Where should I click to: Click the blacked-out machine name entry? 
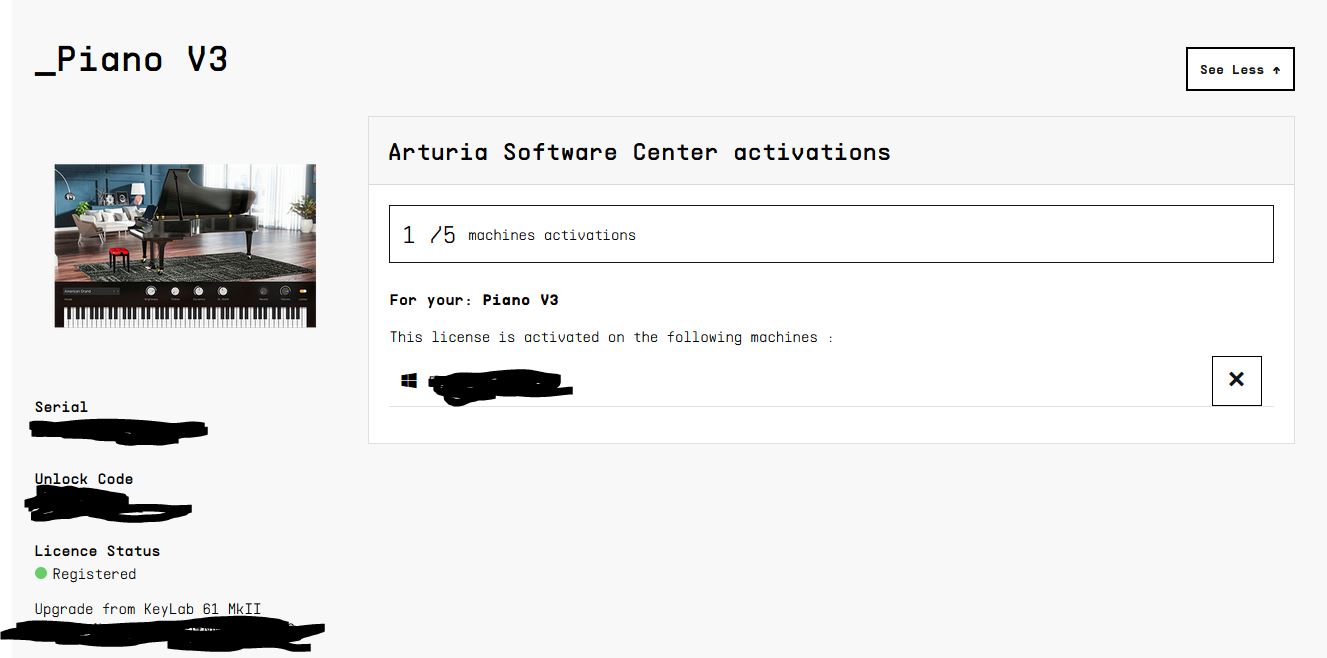(x=500, y=386)
